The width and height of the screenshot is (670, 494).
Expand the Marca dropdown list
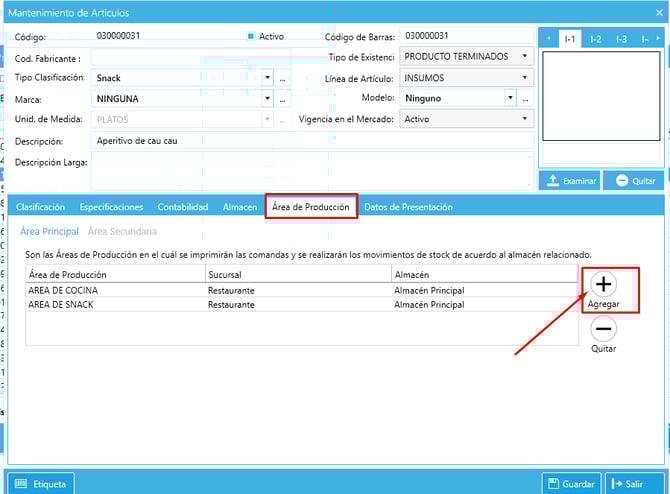point(267,99)
